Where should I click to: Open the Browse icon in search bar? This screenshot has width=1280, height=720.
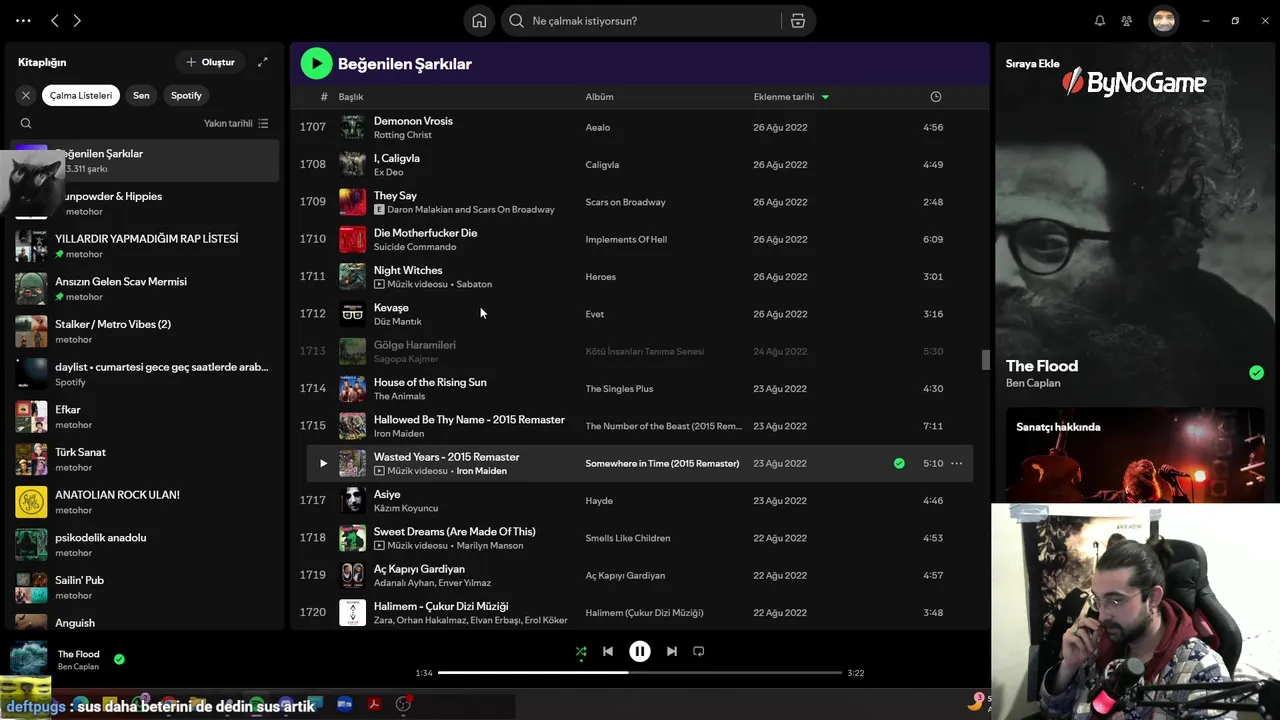point(798,20)
